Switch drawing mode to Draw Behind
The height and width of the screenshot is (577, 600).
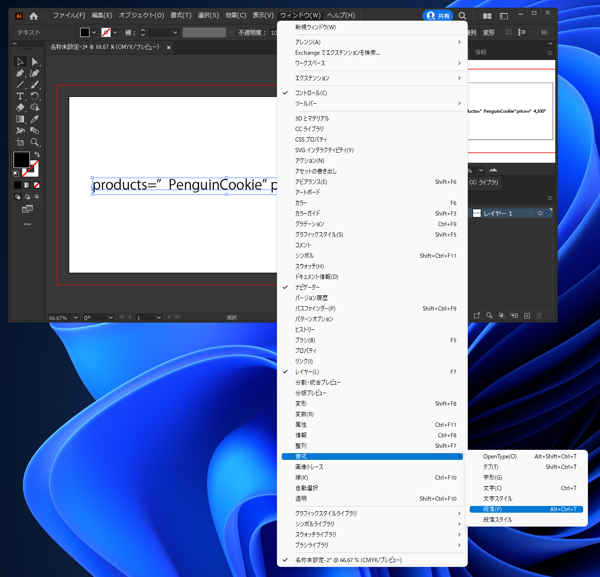pos(27,197)
